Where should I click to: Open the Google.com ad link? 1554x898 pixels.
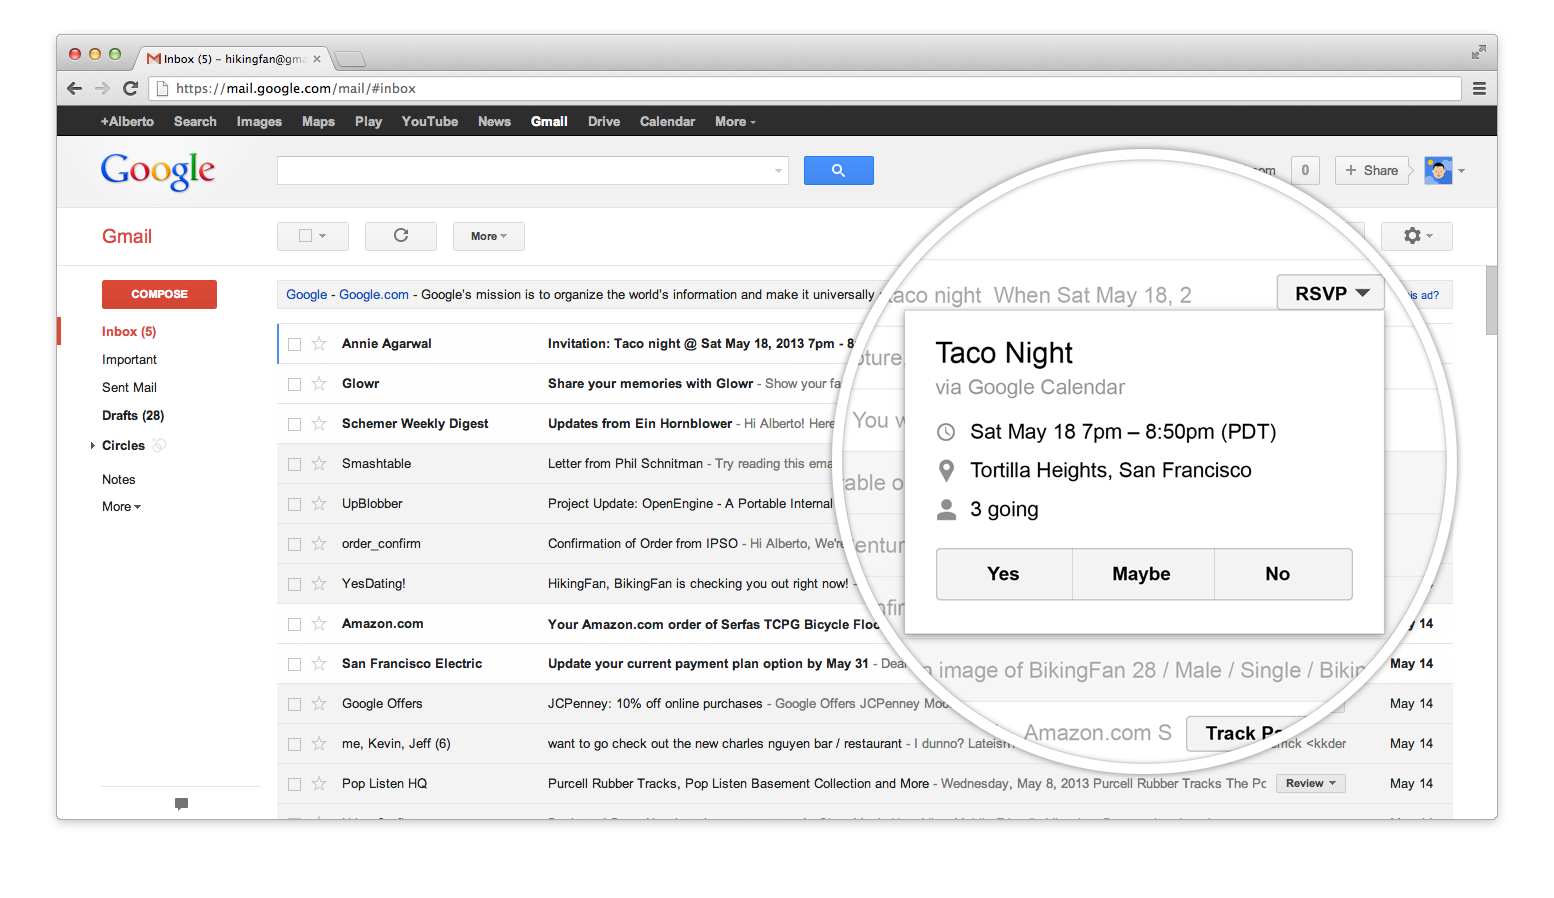pos(374,295)
